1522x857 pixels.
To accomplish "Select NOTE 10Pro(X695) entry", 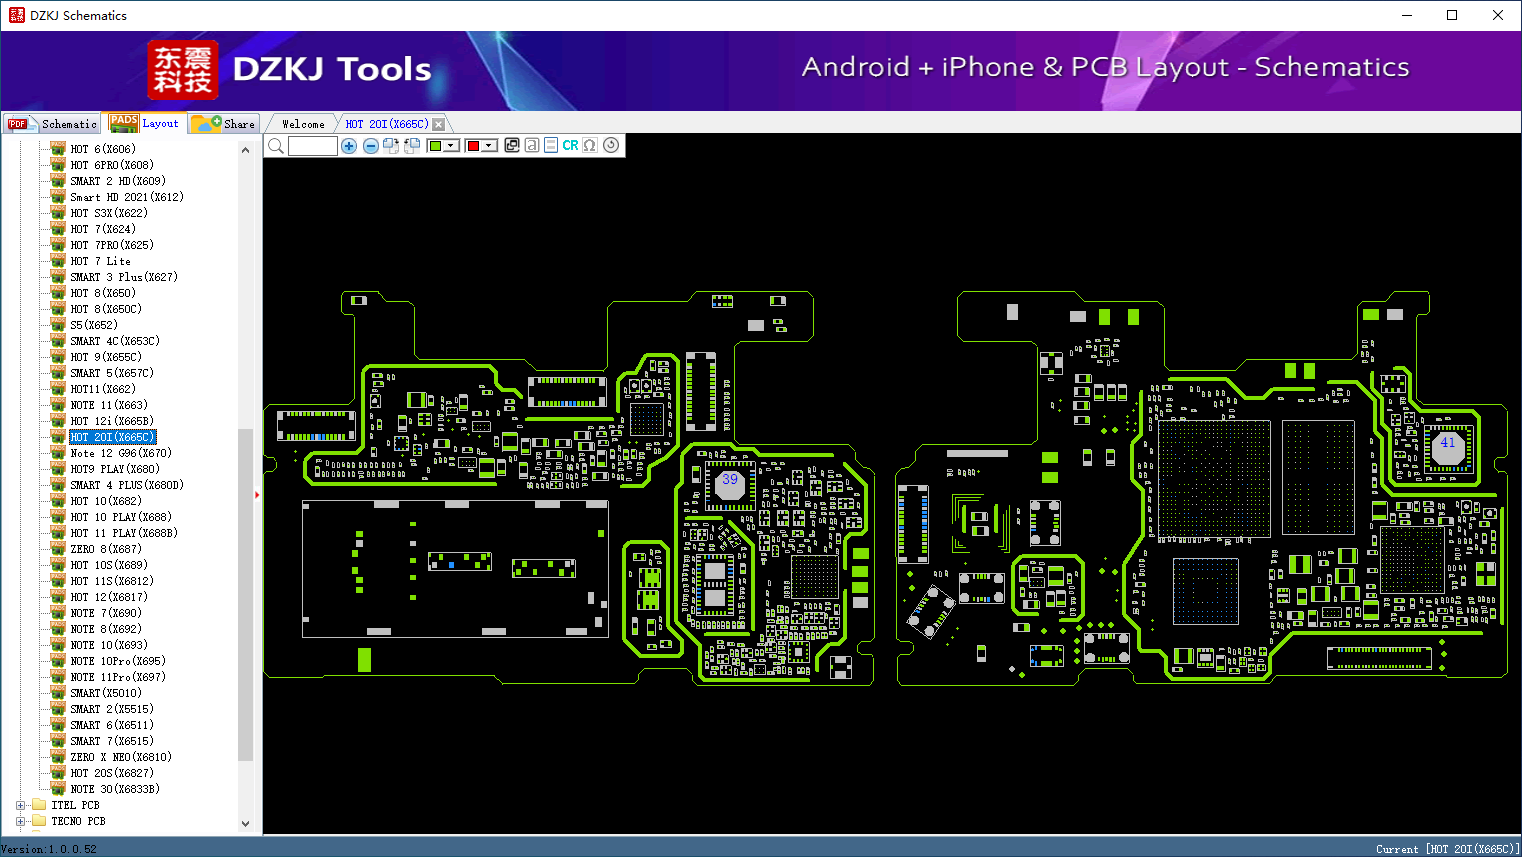I will click(118, 661).
